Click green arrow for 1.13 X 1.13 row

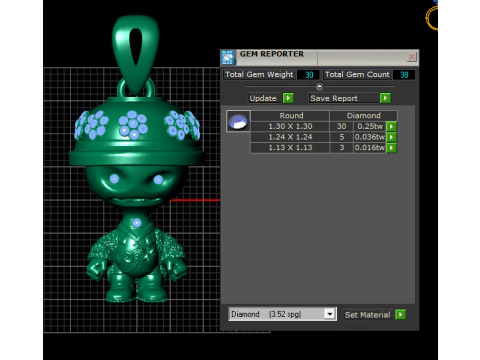coord(391,148)
